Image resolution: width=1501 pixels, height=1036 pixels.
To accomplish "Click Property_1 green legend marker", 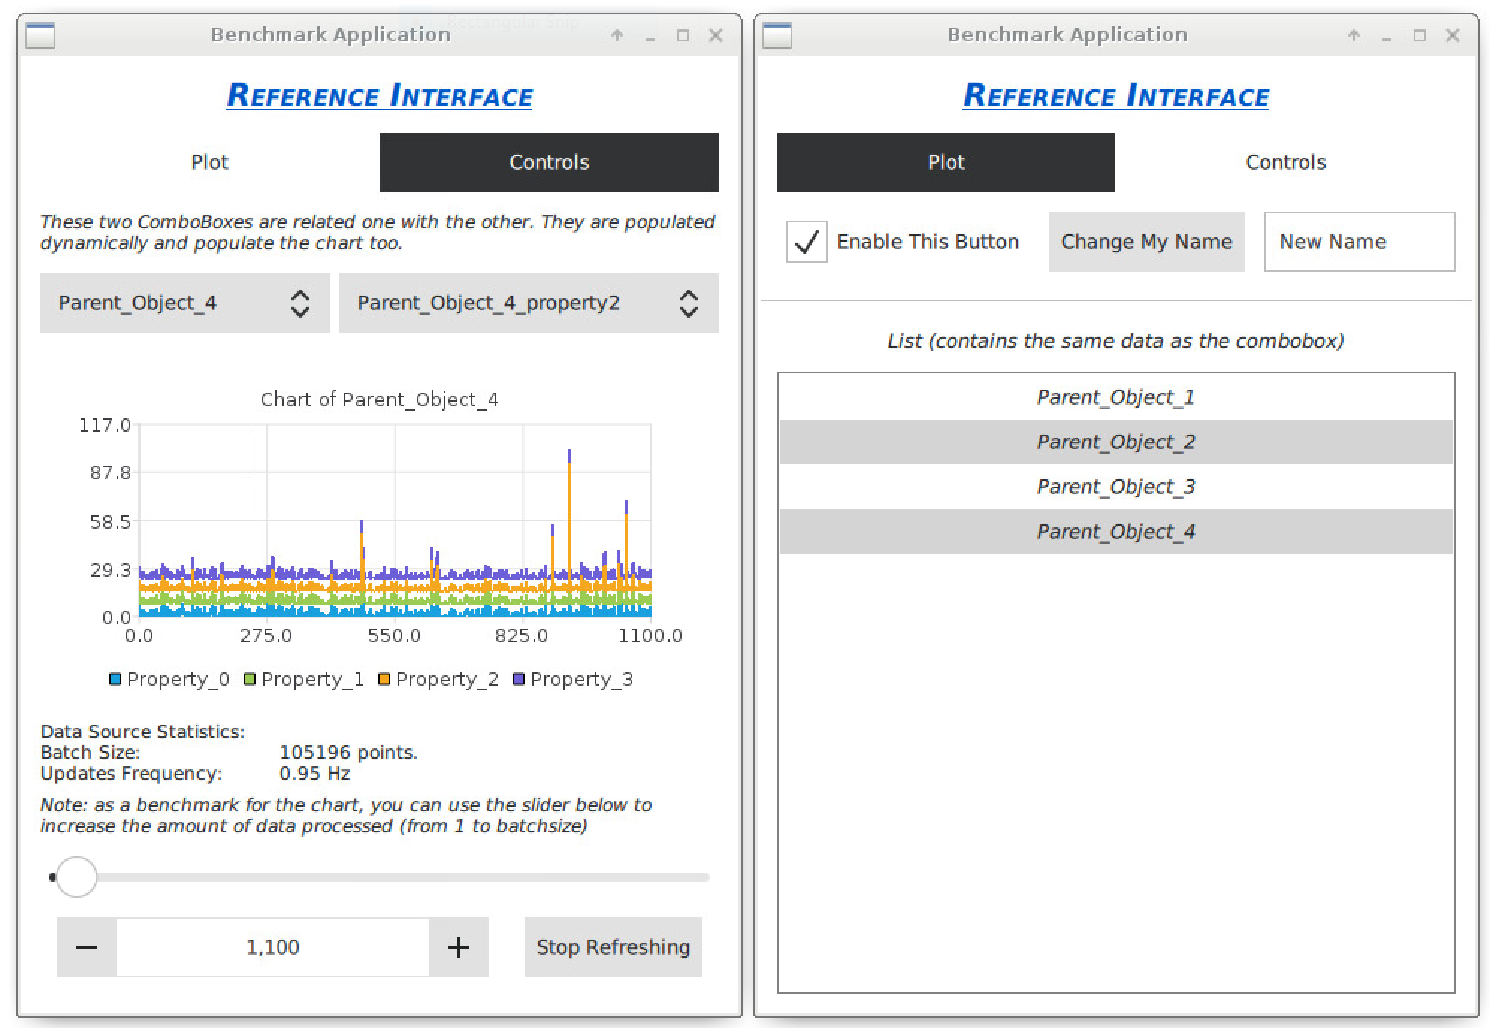I will coord(250,679).
